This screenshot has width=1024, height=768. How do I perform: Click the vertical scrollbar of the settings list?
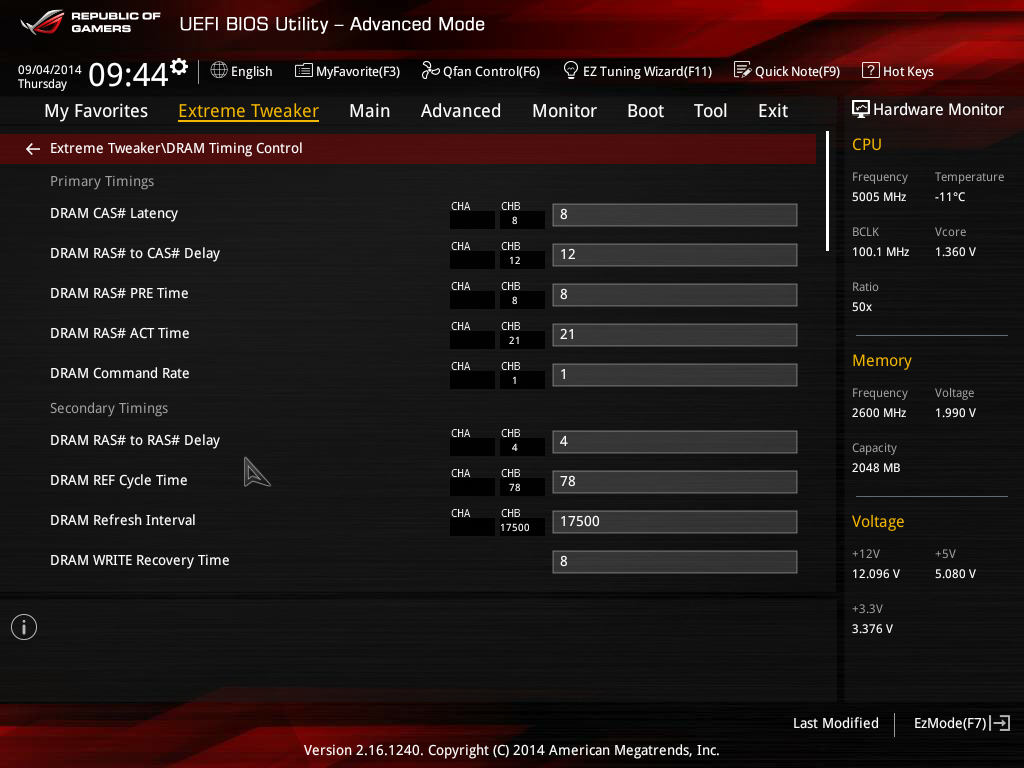click(x=827, y=191)
